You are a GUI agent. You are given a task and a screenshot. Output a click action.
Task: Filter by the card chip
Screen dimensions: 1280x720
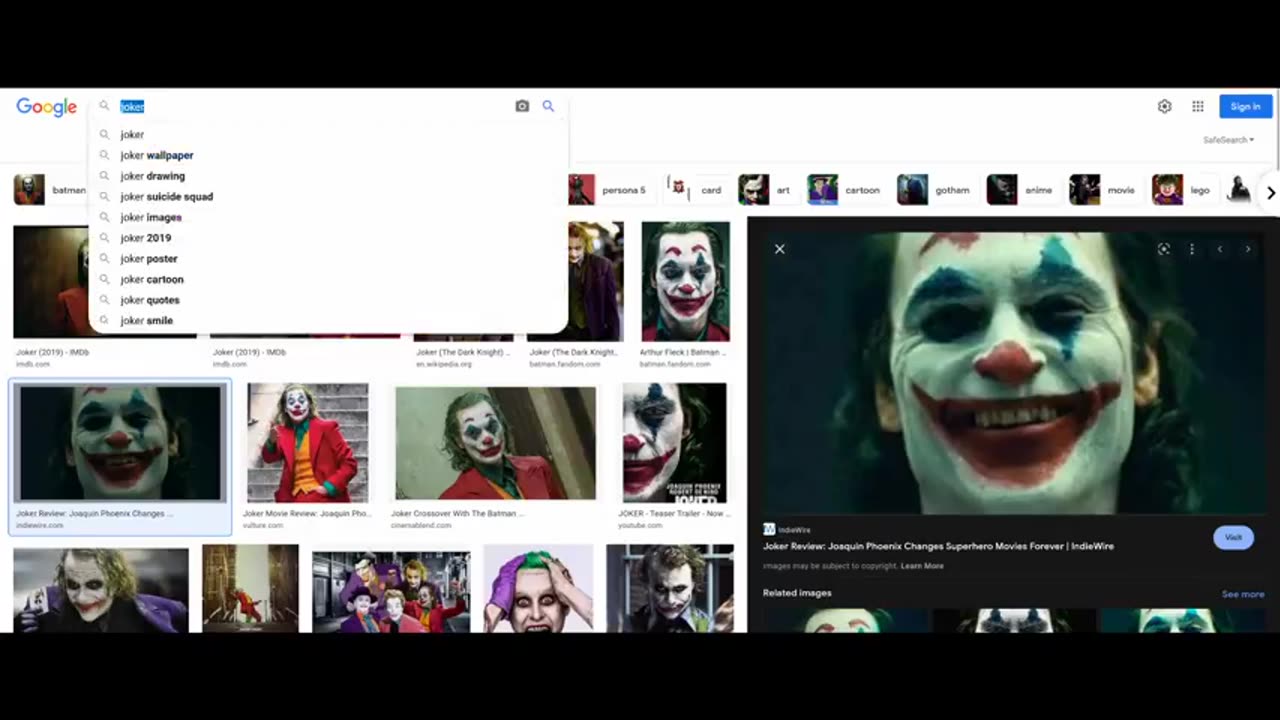[x=695, y=190]
